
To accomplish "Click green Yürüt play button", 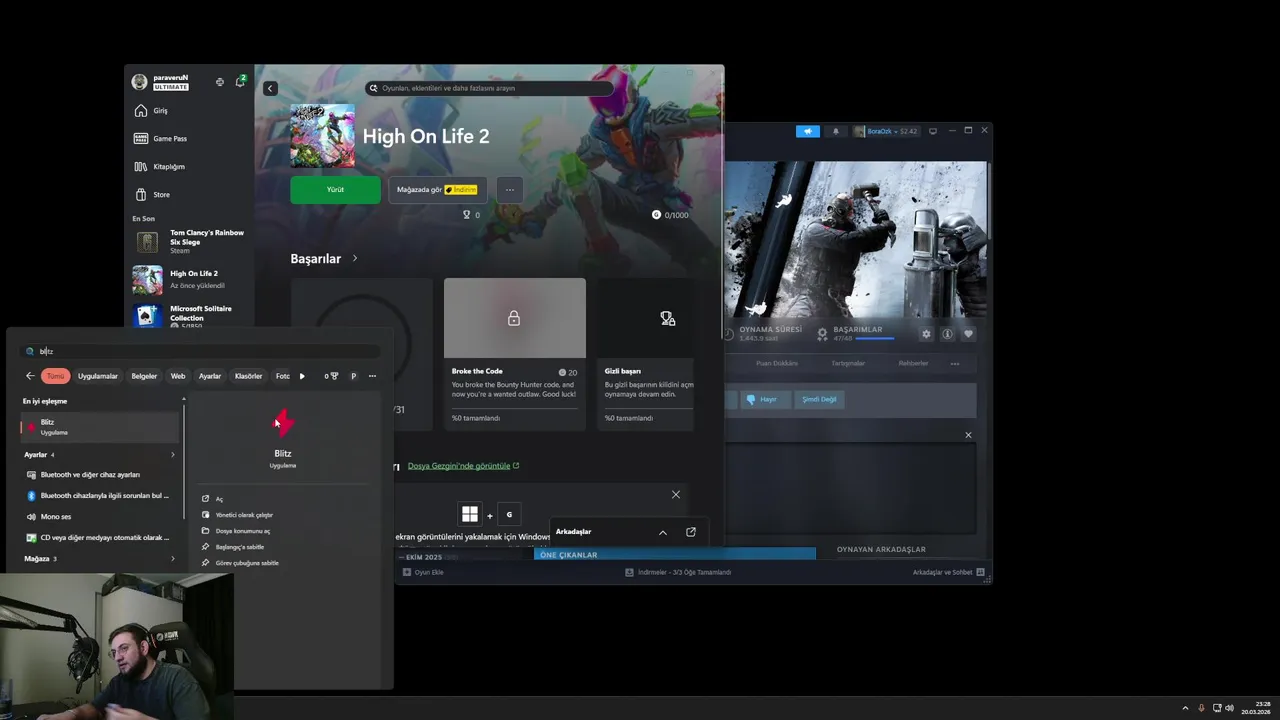I will [335, 190].
